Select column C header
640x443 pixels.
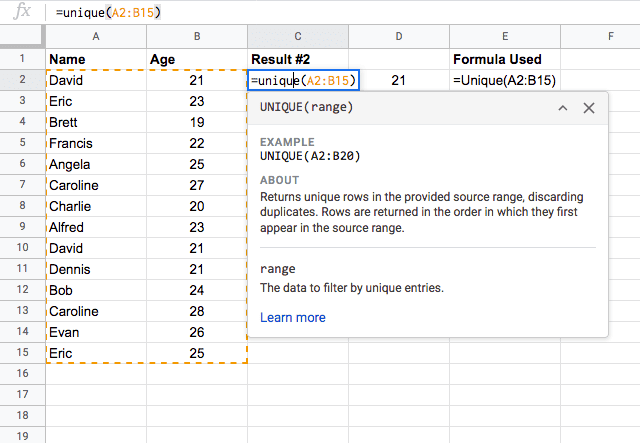click(298, 37)
